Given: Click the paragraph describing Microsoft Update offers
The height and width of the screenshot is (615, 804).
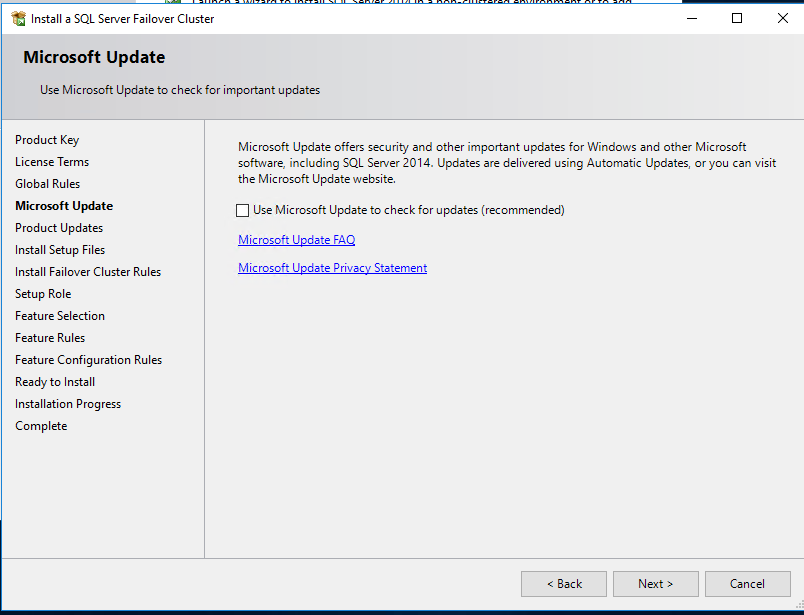Looking at the screenshot, I should [507, 163].
